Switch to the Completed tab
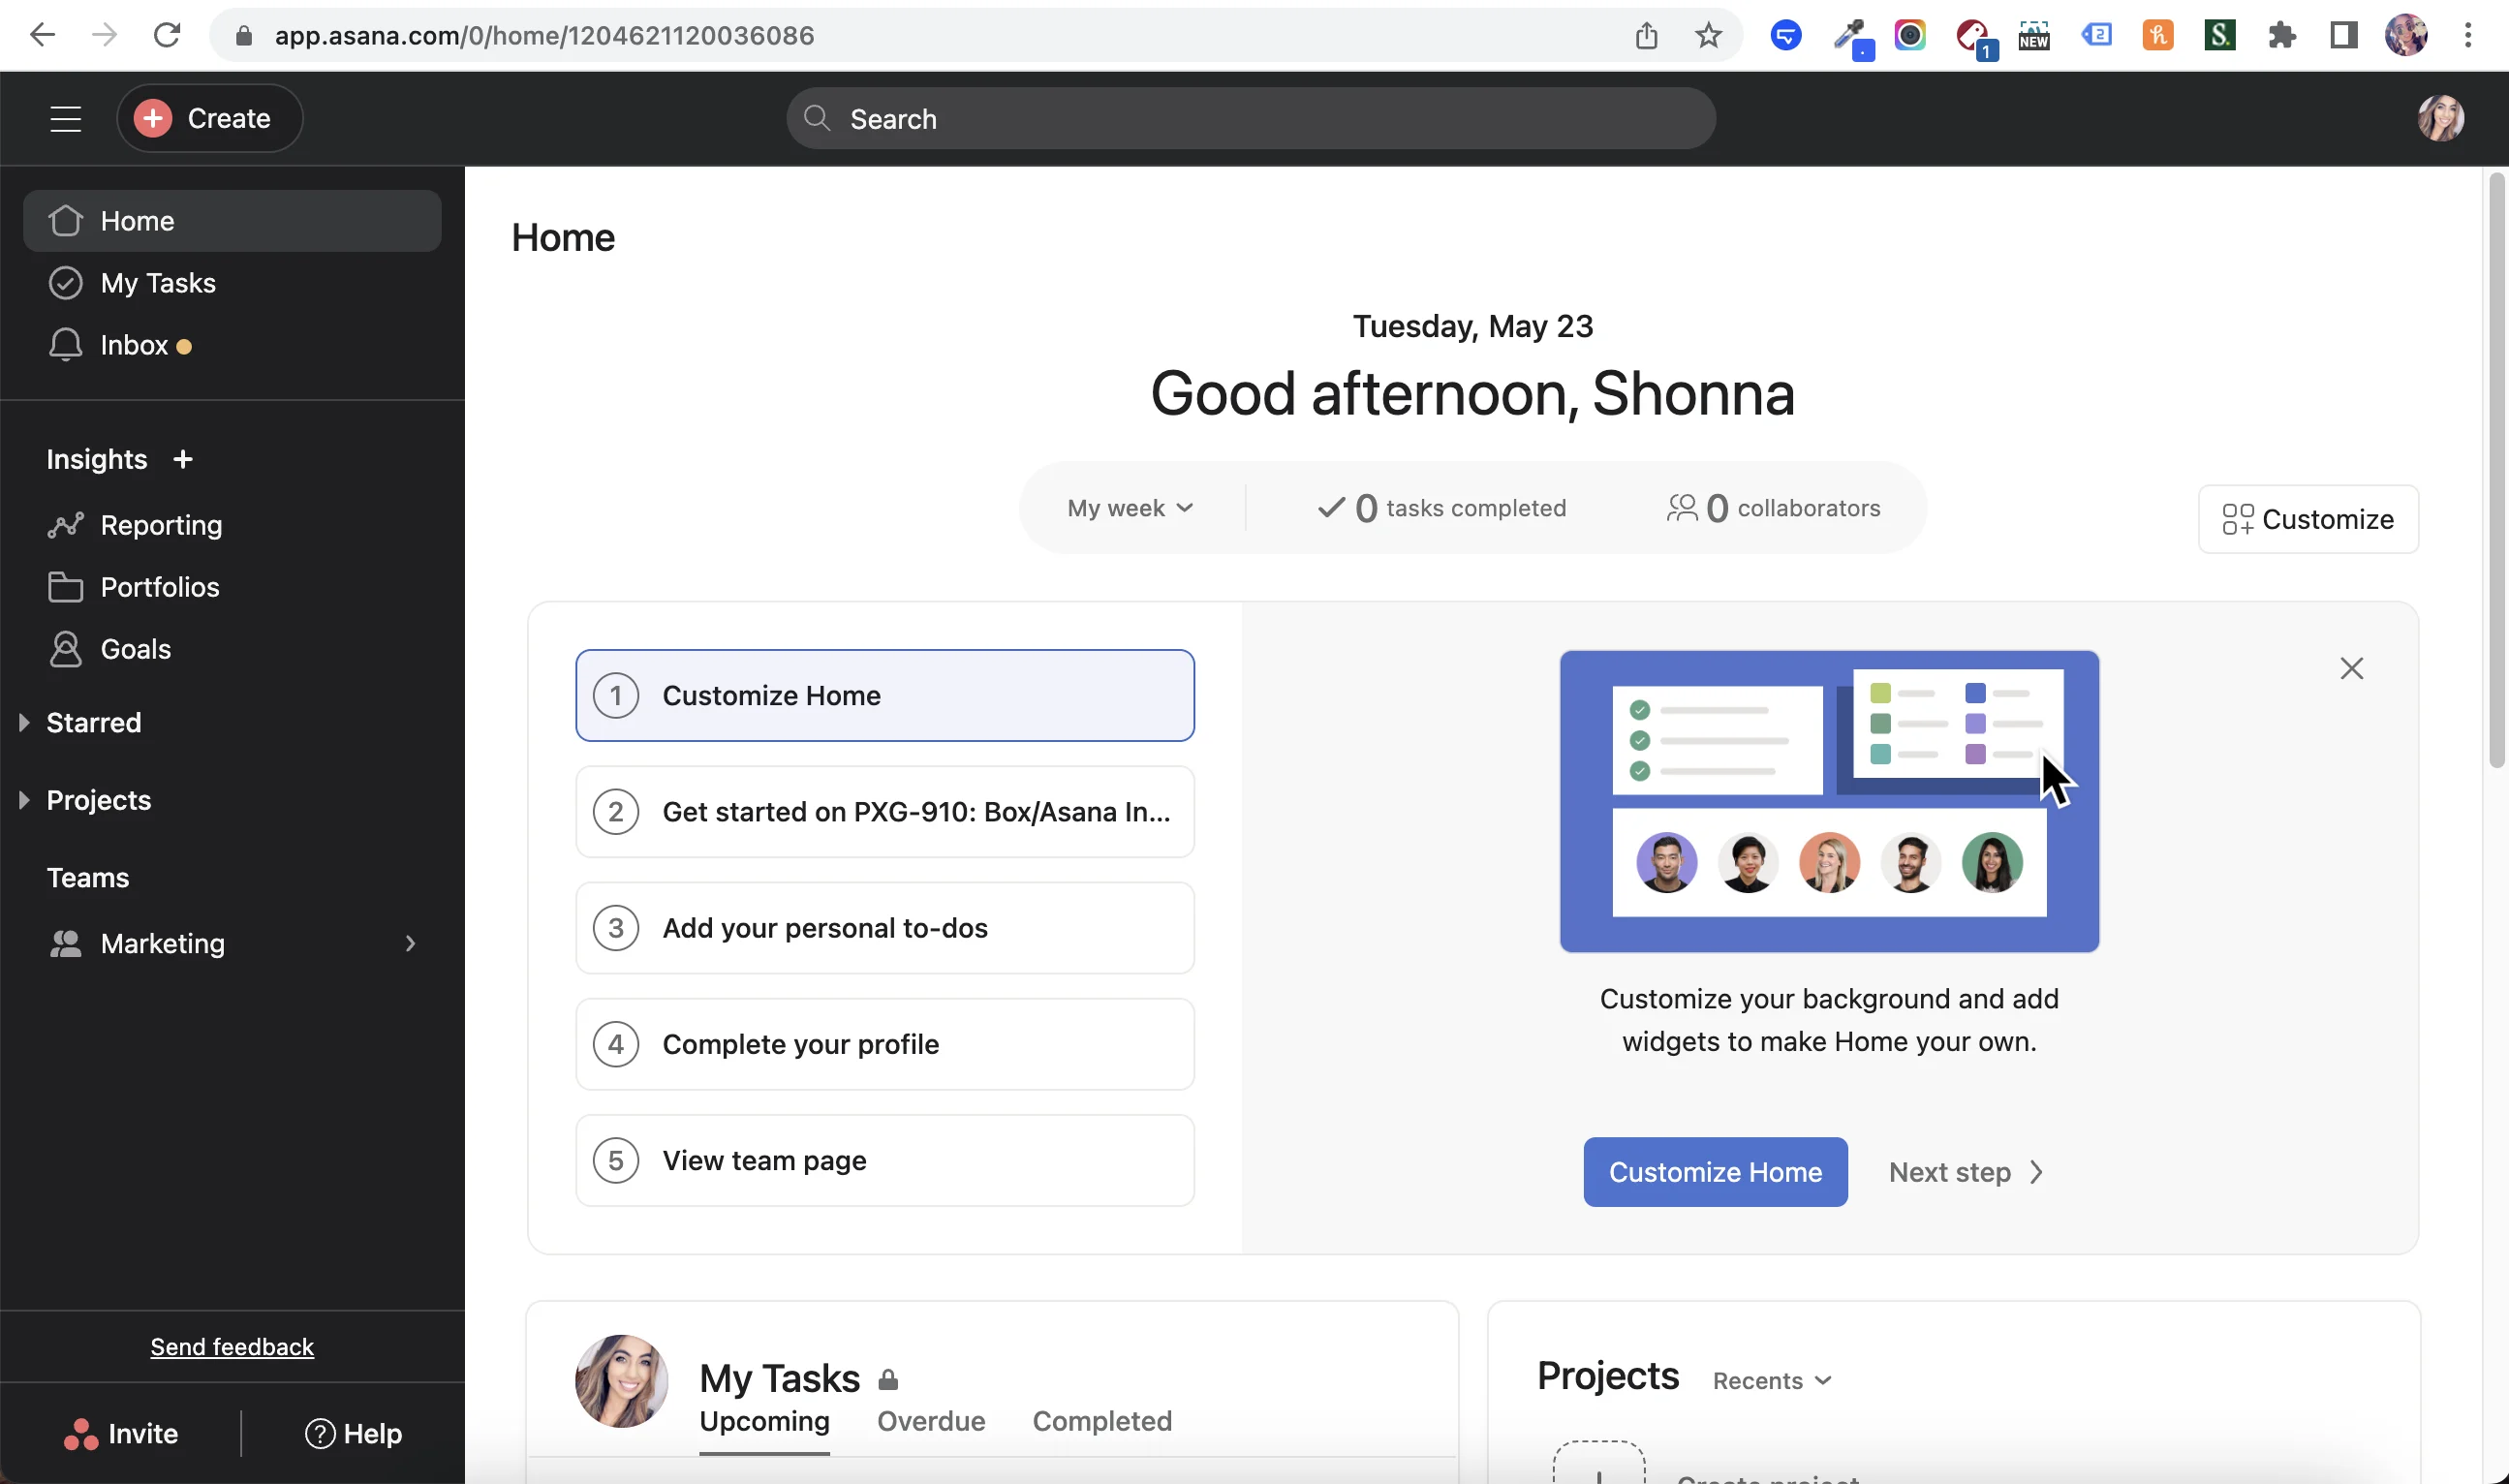 (1102, 1422)
